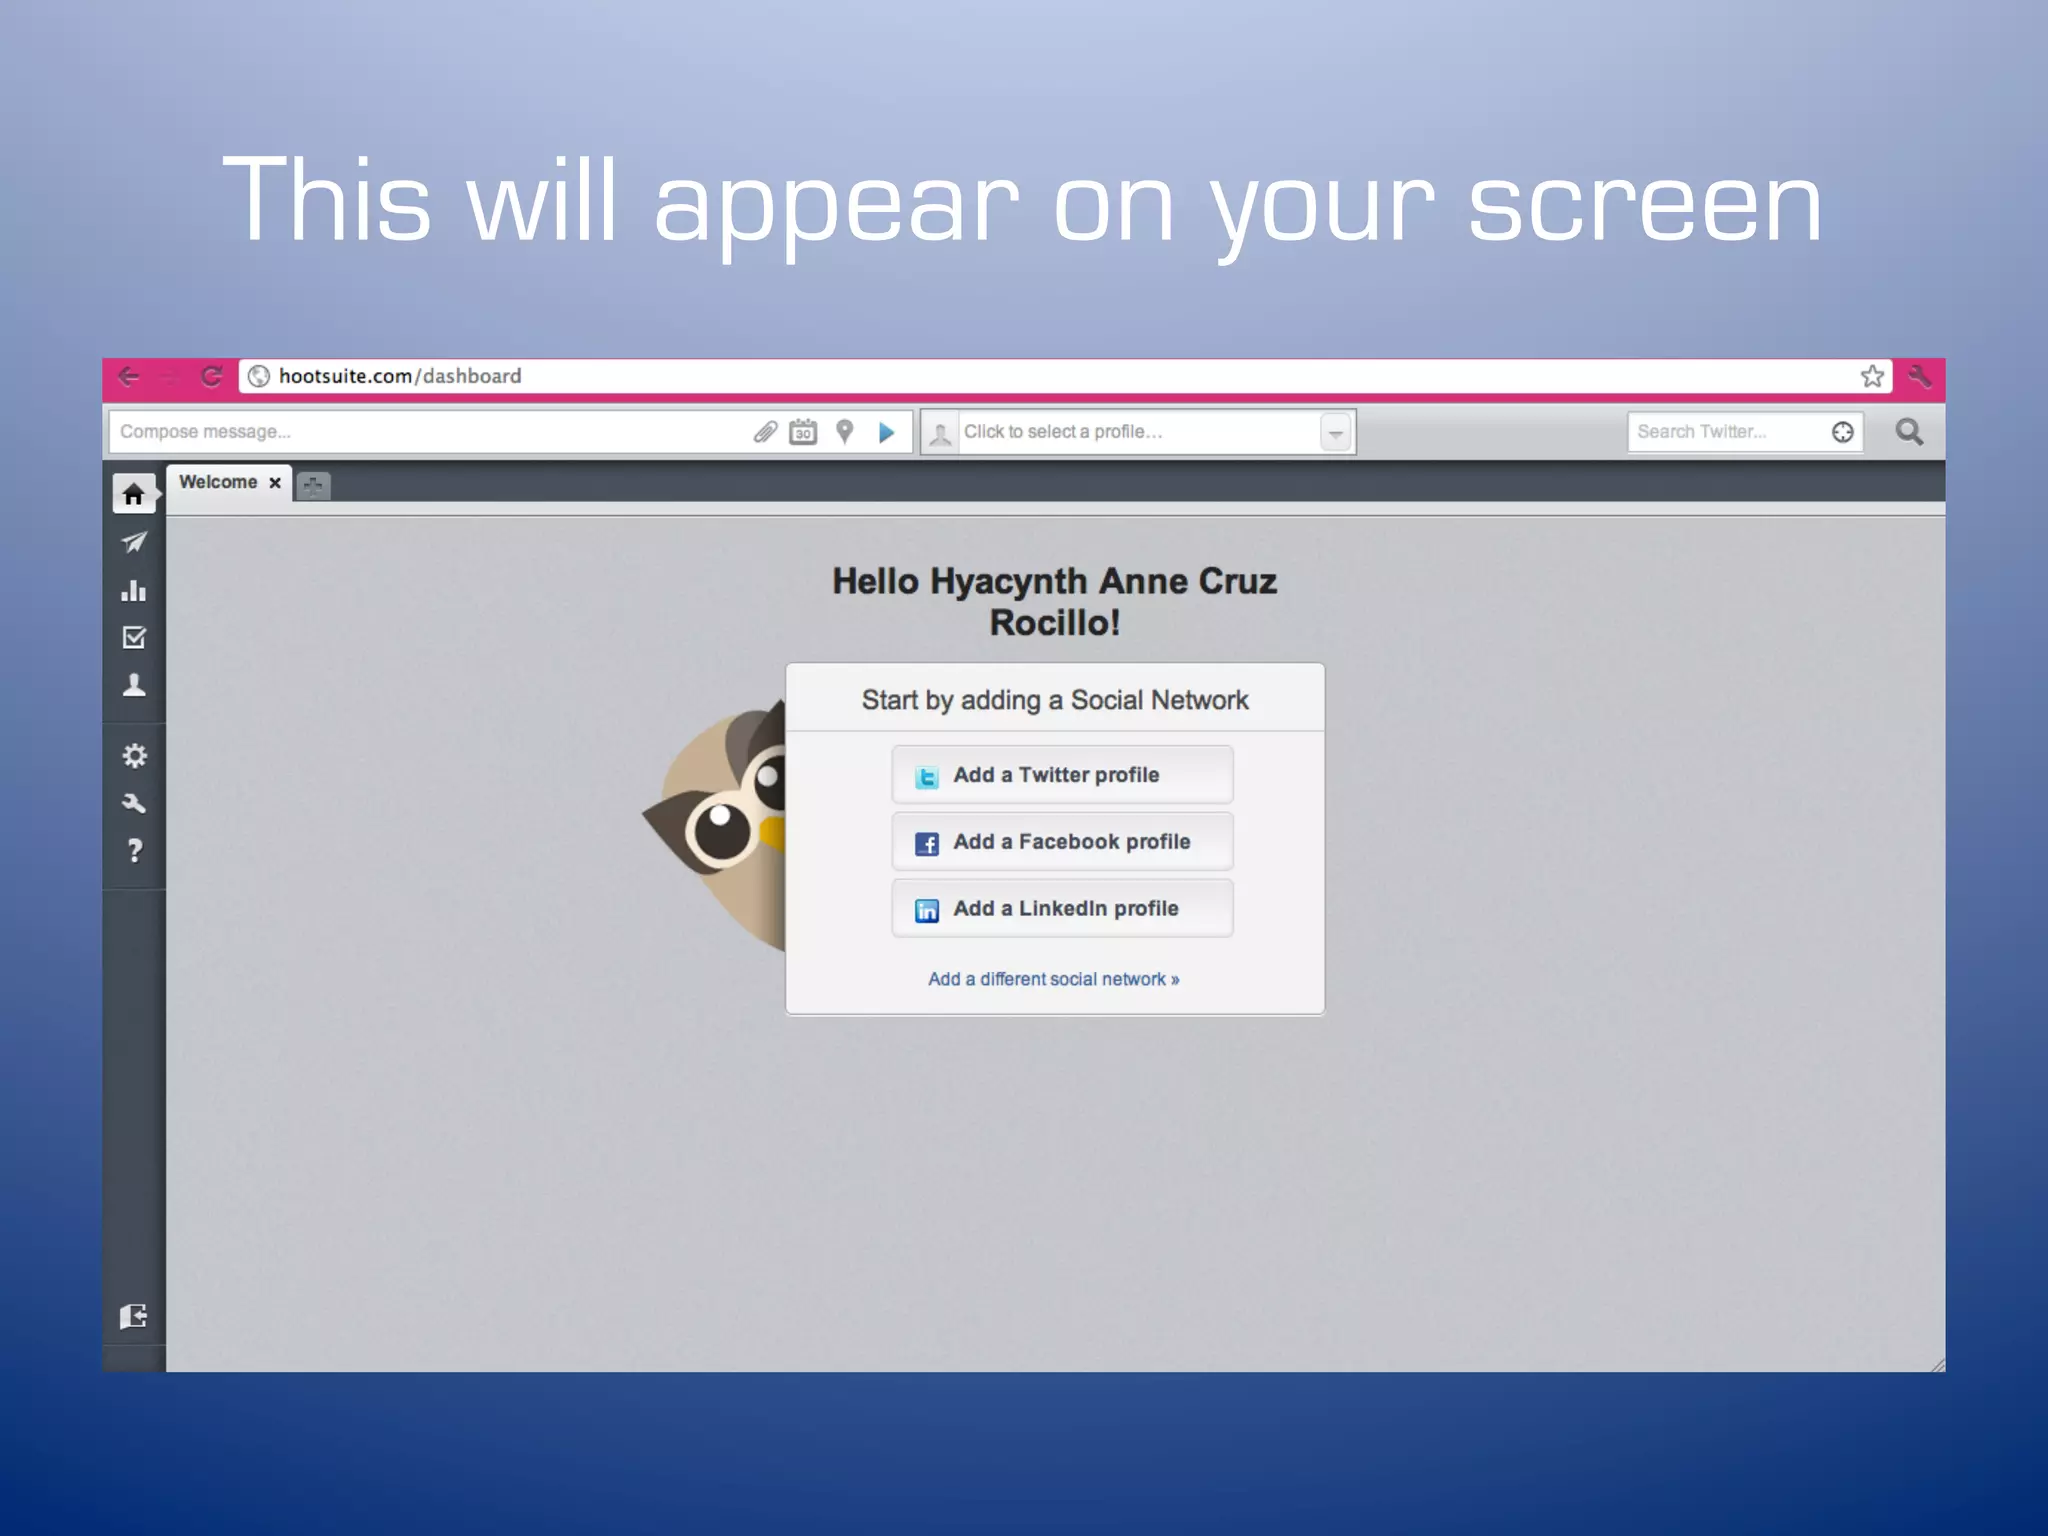Open browser wrench settings menu
2048x1536 pixels.
pos(1919,376)
